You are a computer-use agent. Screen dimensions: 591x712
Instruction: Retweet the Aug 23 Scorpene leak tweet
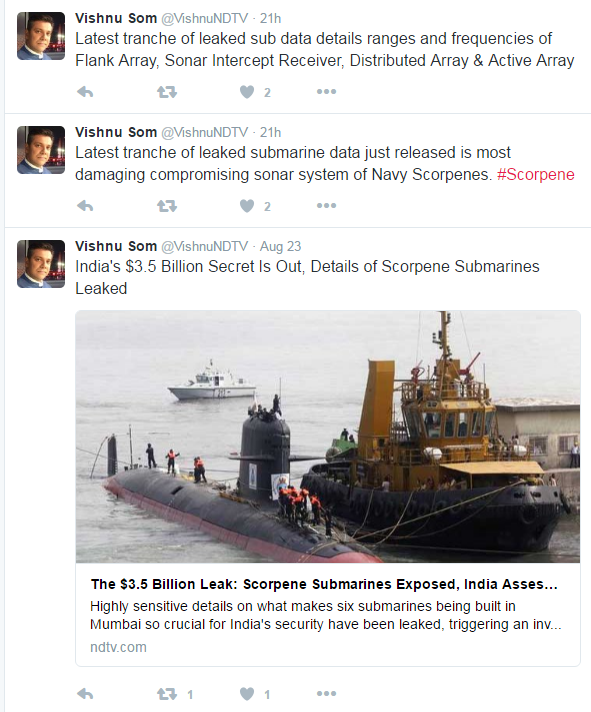(167, 694)
